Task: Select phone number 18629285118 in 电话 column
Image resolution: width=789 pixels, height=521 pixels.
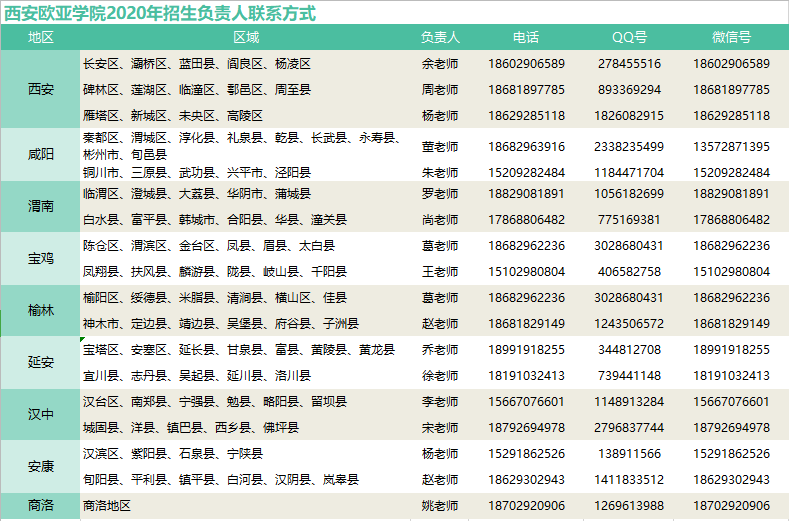Action: [x=526, y=116]
